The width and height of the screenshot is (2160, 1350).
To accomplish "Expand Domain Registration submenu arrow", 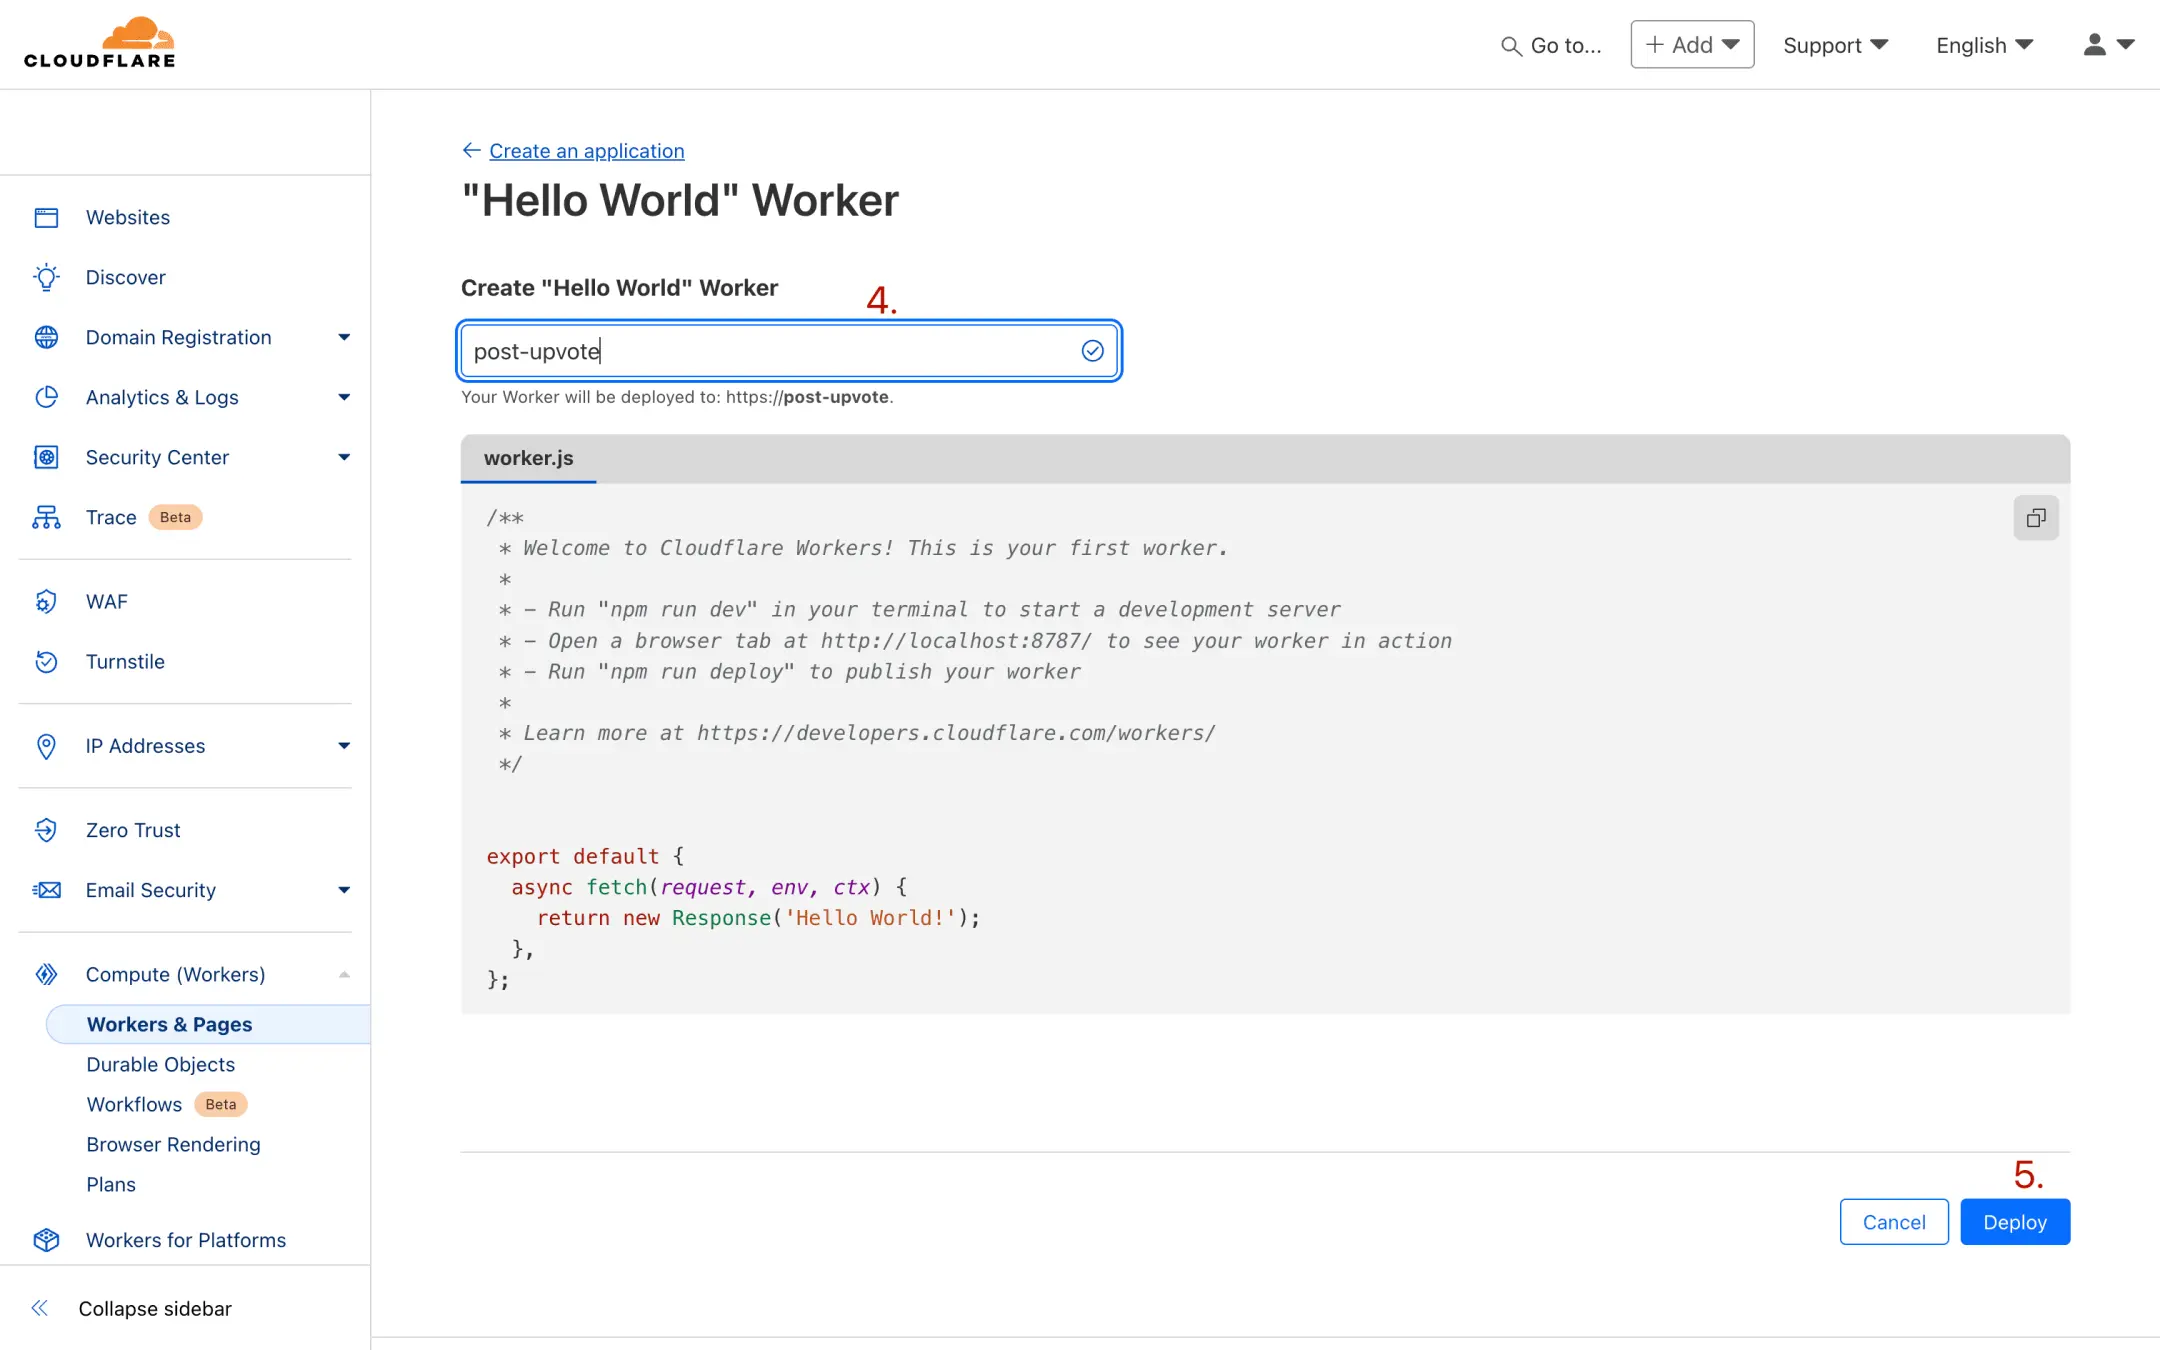I will click(344, 337).
